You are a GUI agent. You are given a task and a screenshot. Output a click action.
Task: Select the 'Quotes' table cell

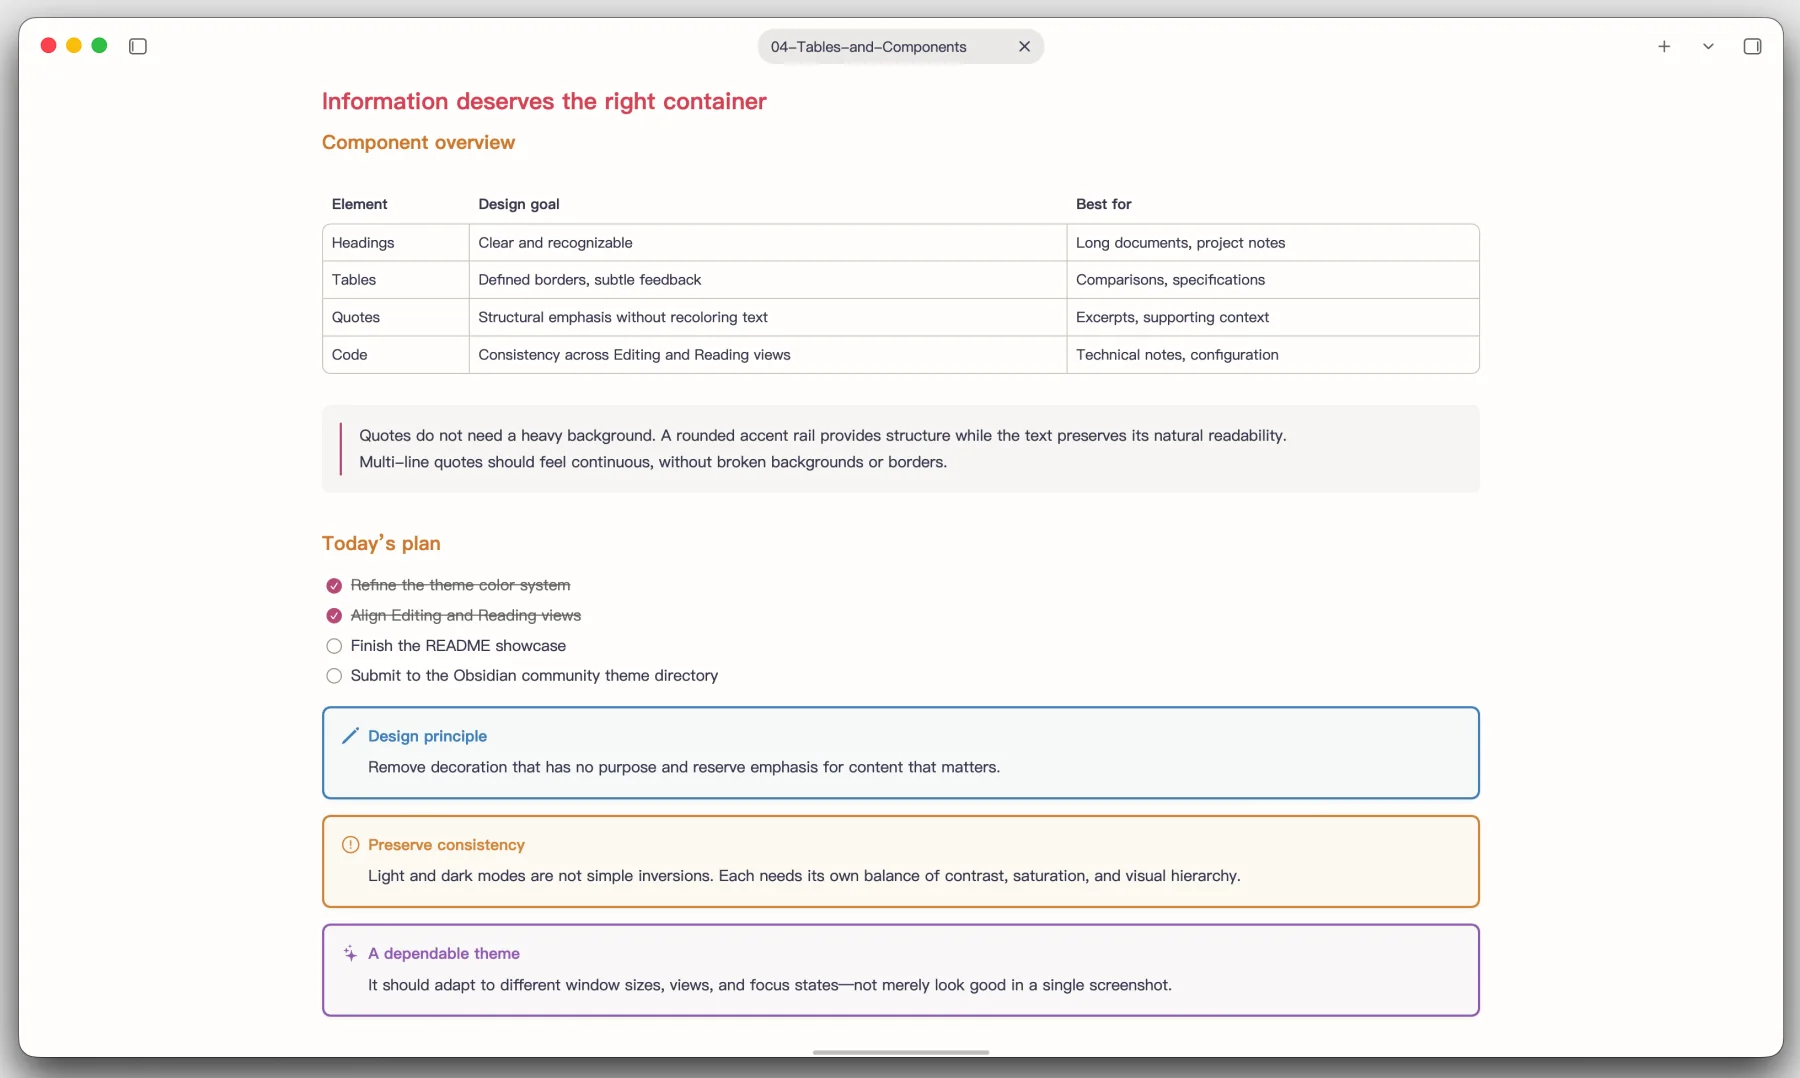click(396, 317)
